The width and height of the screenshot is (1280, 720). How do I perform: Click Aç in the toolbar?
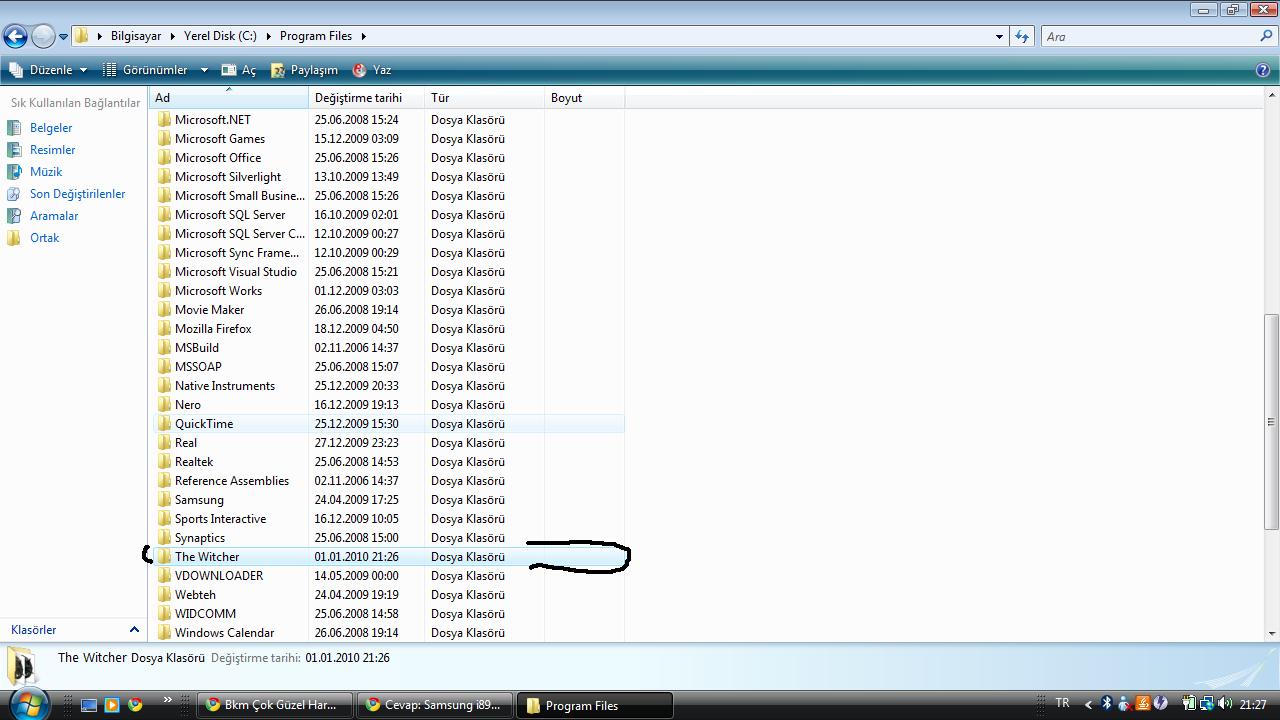point(239,70)
